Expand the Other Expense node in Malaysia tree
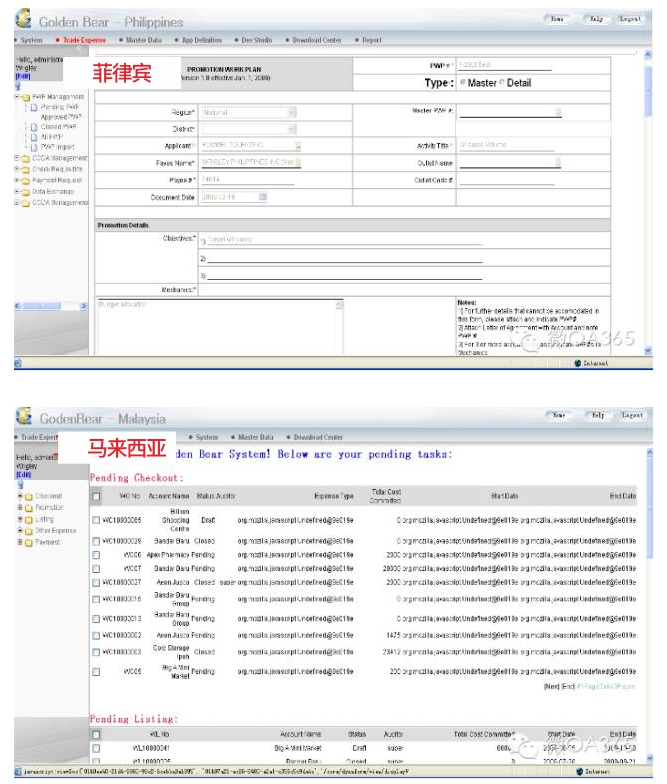 [20, 530]
